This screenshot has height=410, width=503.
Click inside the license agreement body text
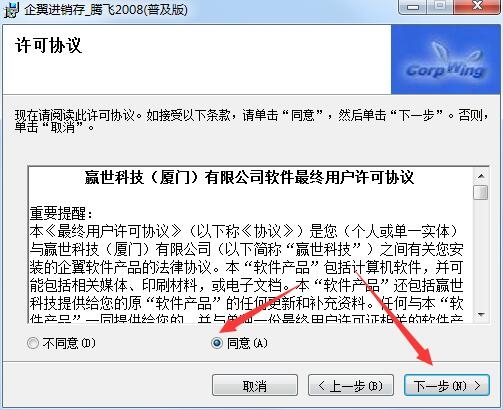(247, 267)
